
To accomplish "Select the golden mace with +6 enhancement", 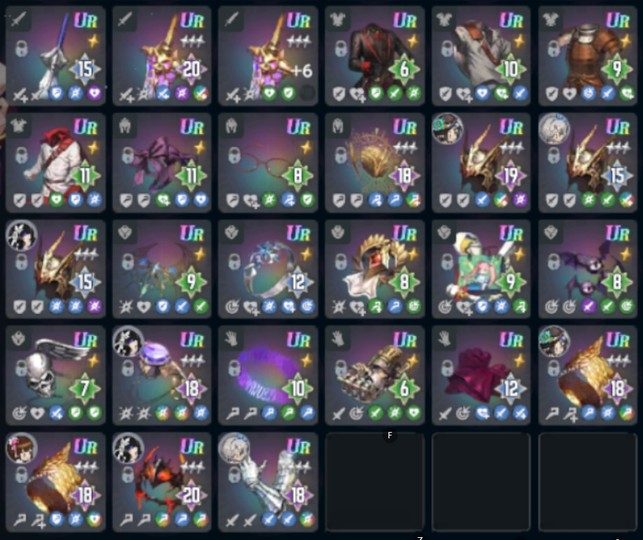I will (x=268, y=56).
